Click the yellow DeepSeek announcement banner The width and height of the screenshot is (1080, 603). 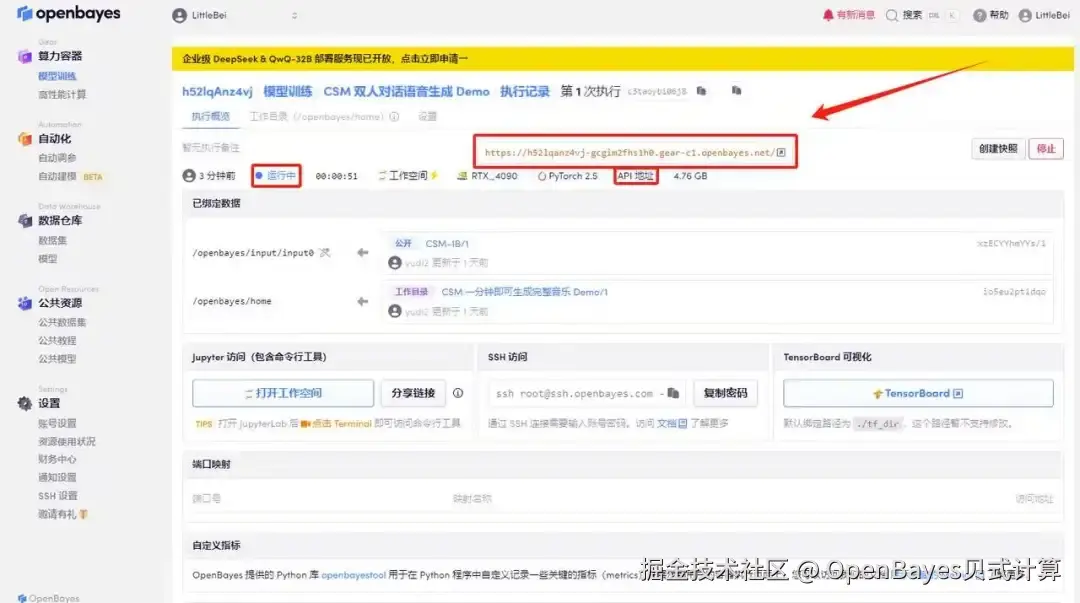pos(623,59)
